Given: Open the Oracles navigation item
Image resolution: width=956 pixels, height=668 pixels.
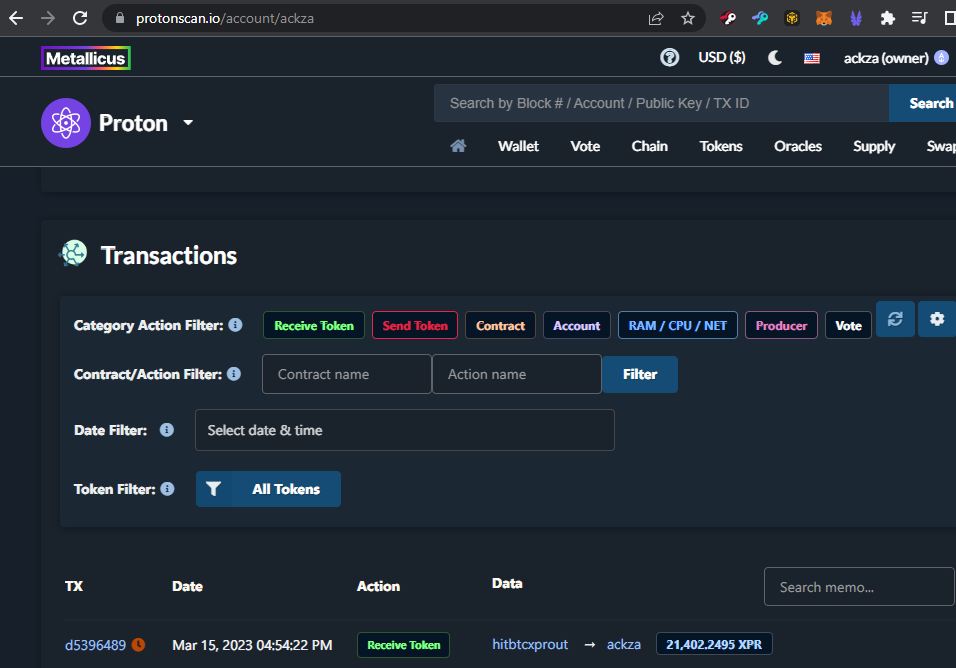Looking at the screenshot, I should 798,146.
